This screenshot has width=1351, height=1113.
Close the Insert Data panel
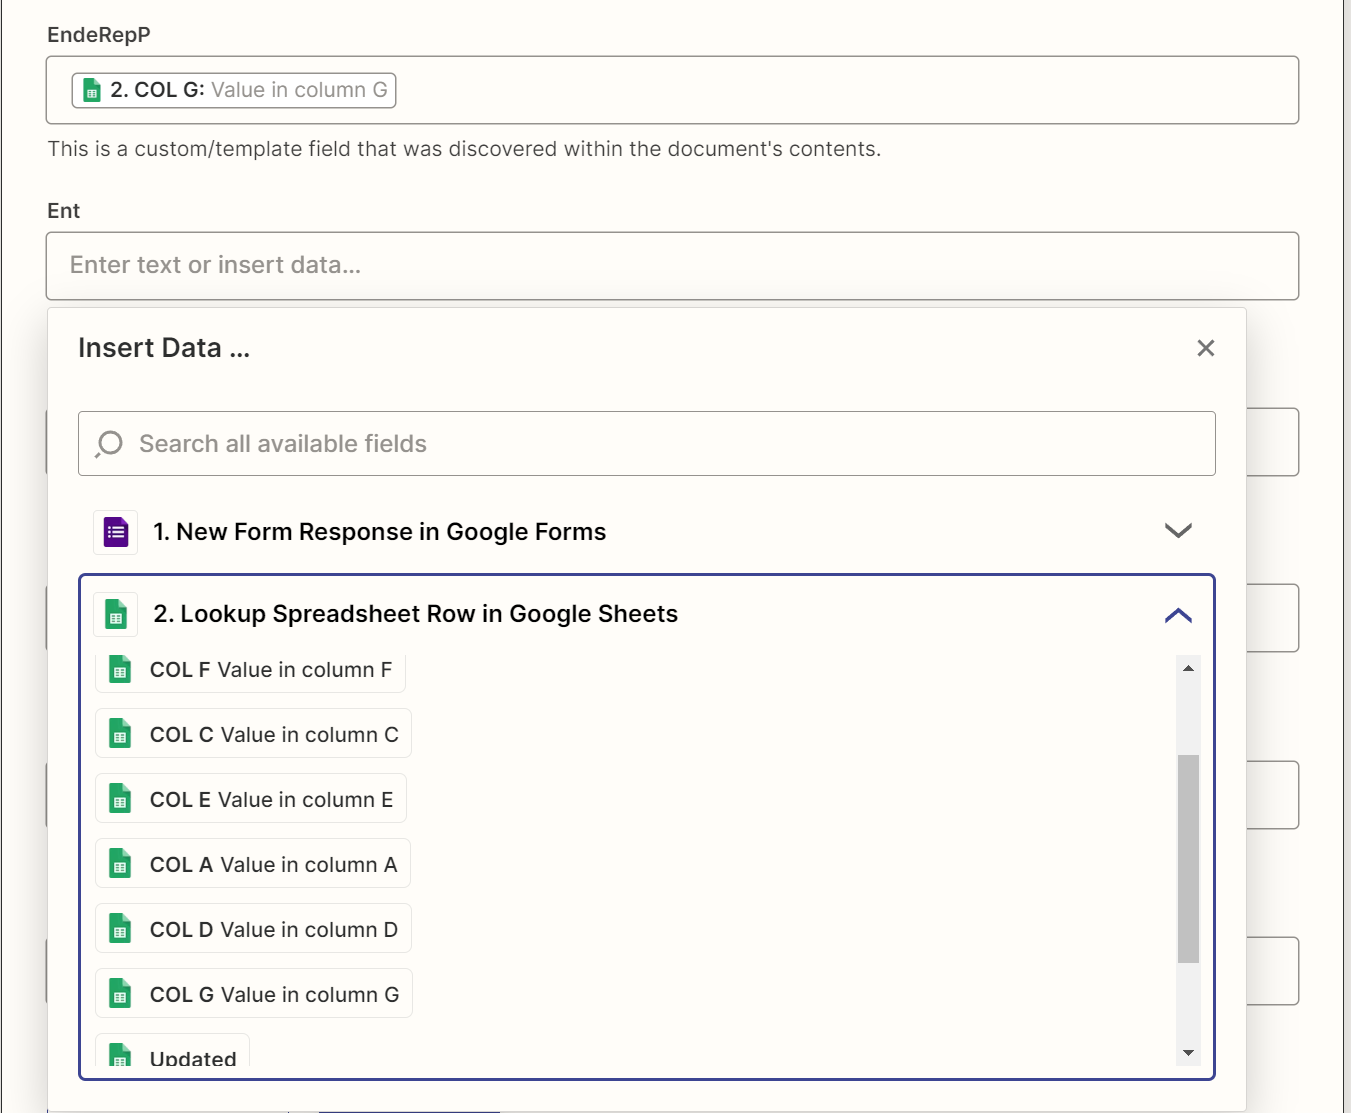coord(1206,348)
